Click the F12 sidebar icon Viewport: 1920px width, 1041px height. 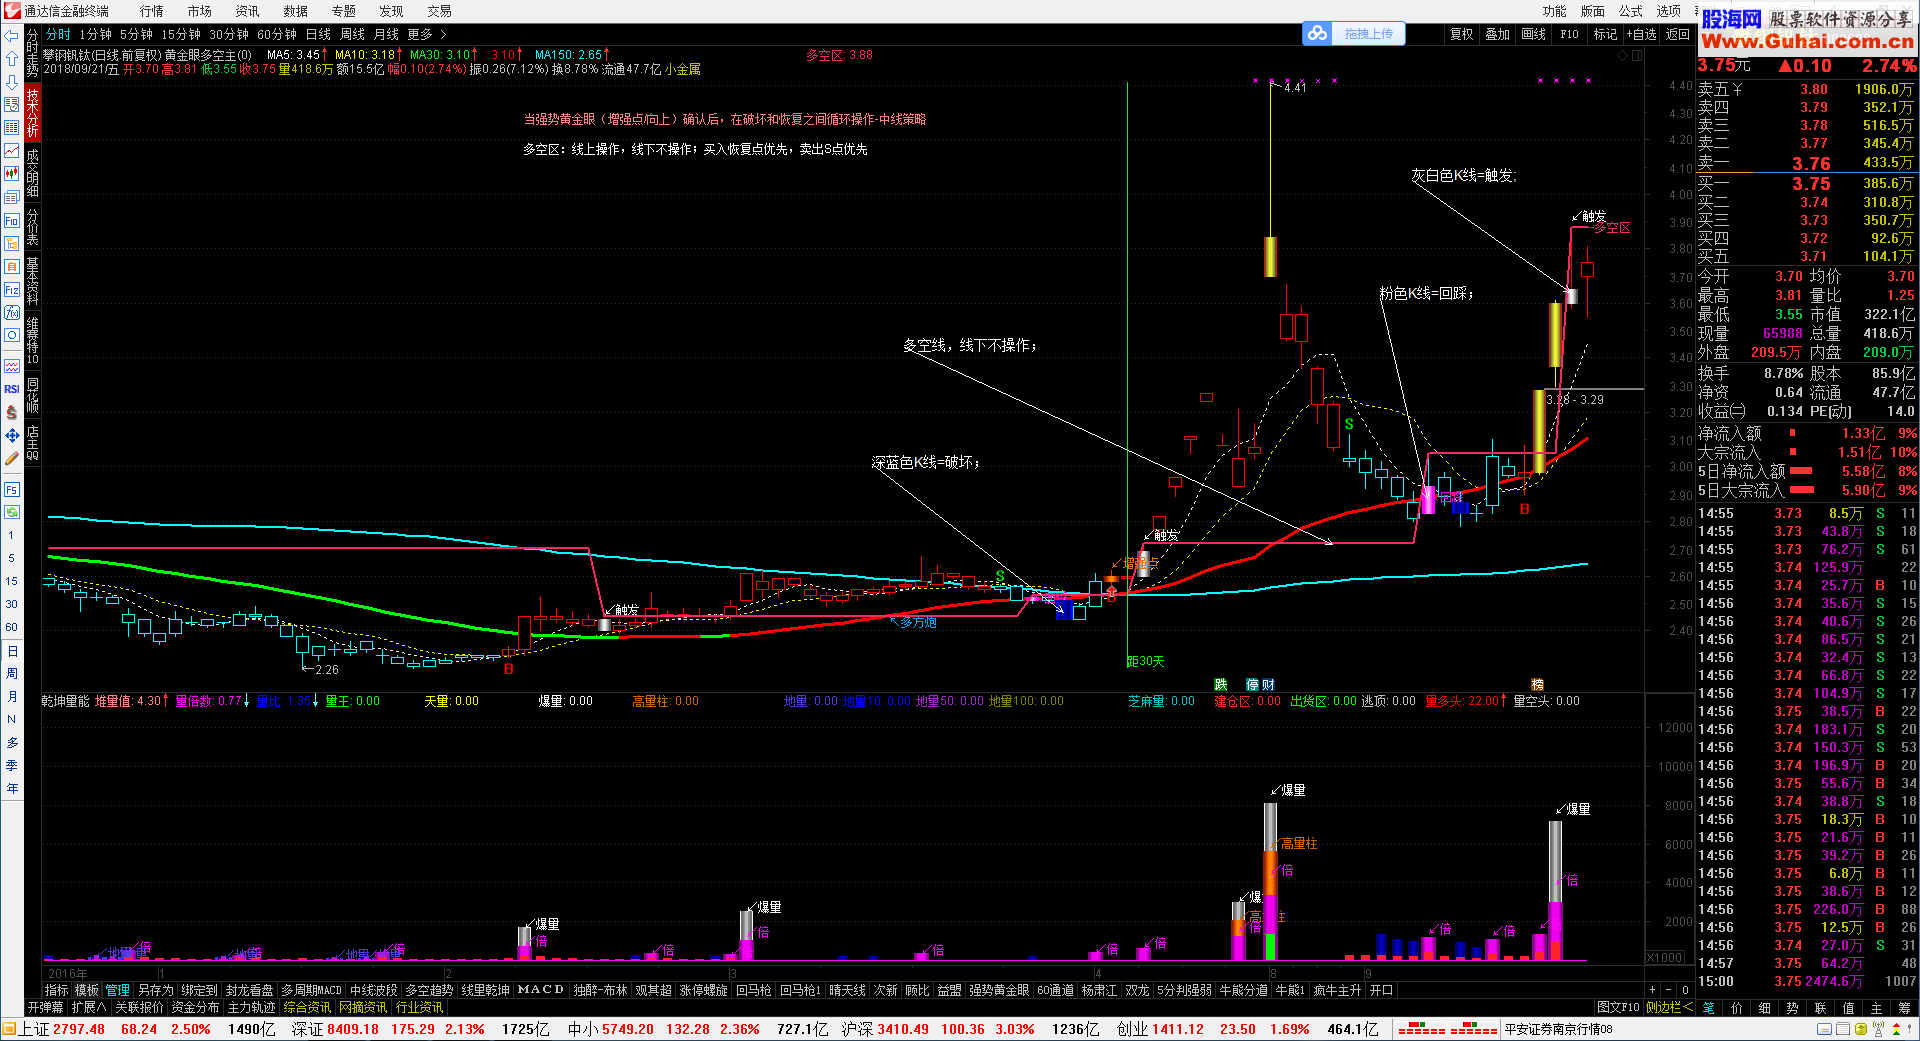[x=12, y=290]
